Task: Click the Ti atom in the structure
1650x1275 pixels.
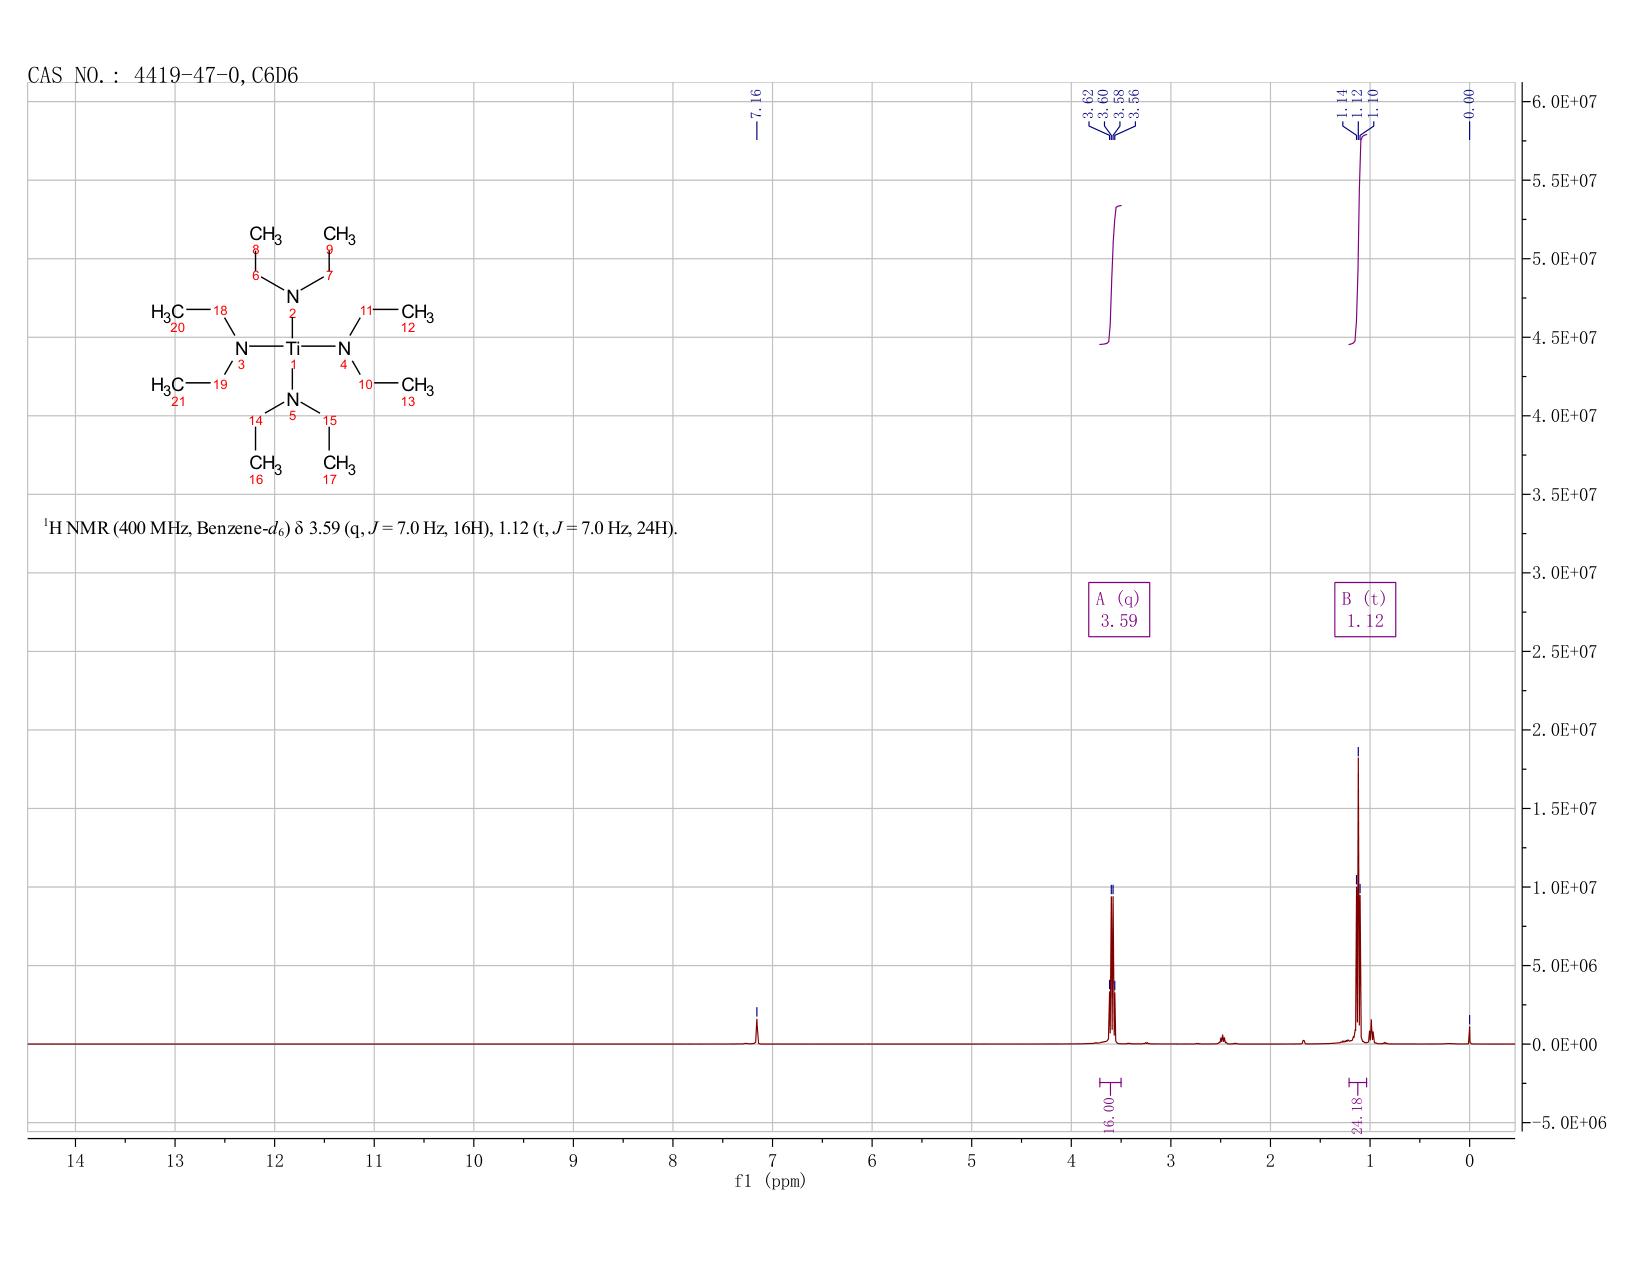Action: pos(293,348)
